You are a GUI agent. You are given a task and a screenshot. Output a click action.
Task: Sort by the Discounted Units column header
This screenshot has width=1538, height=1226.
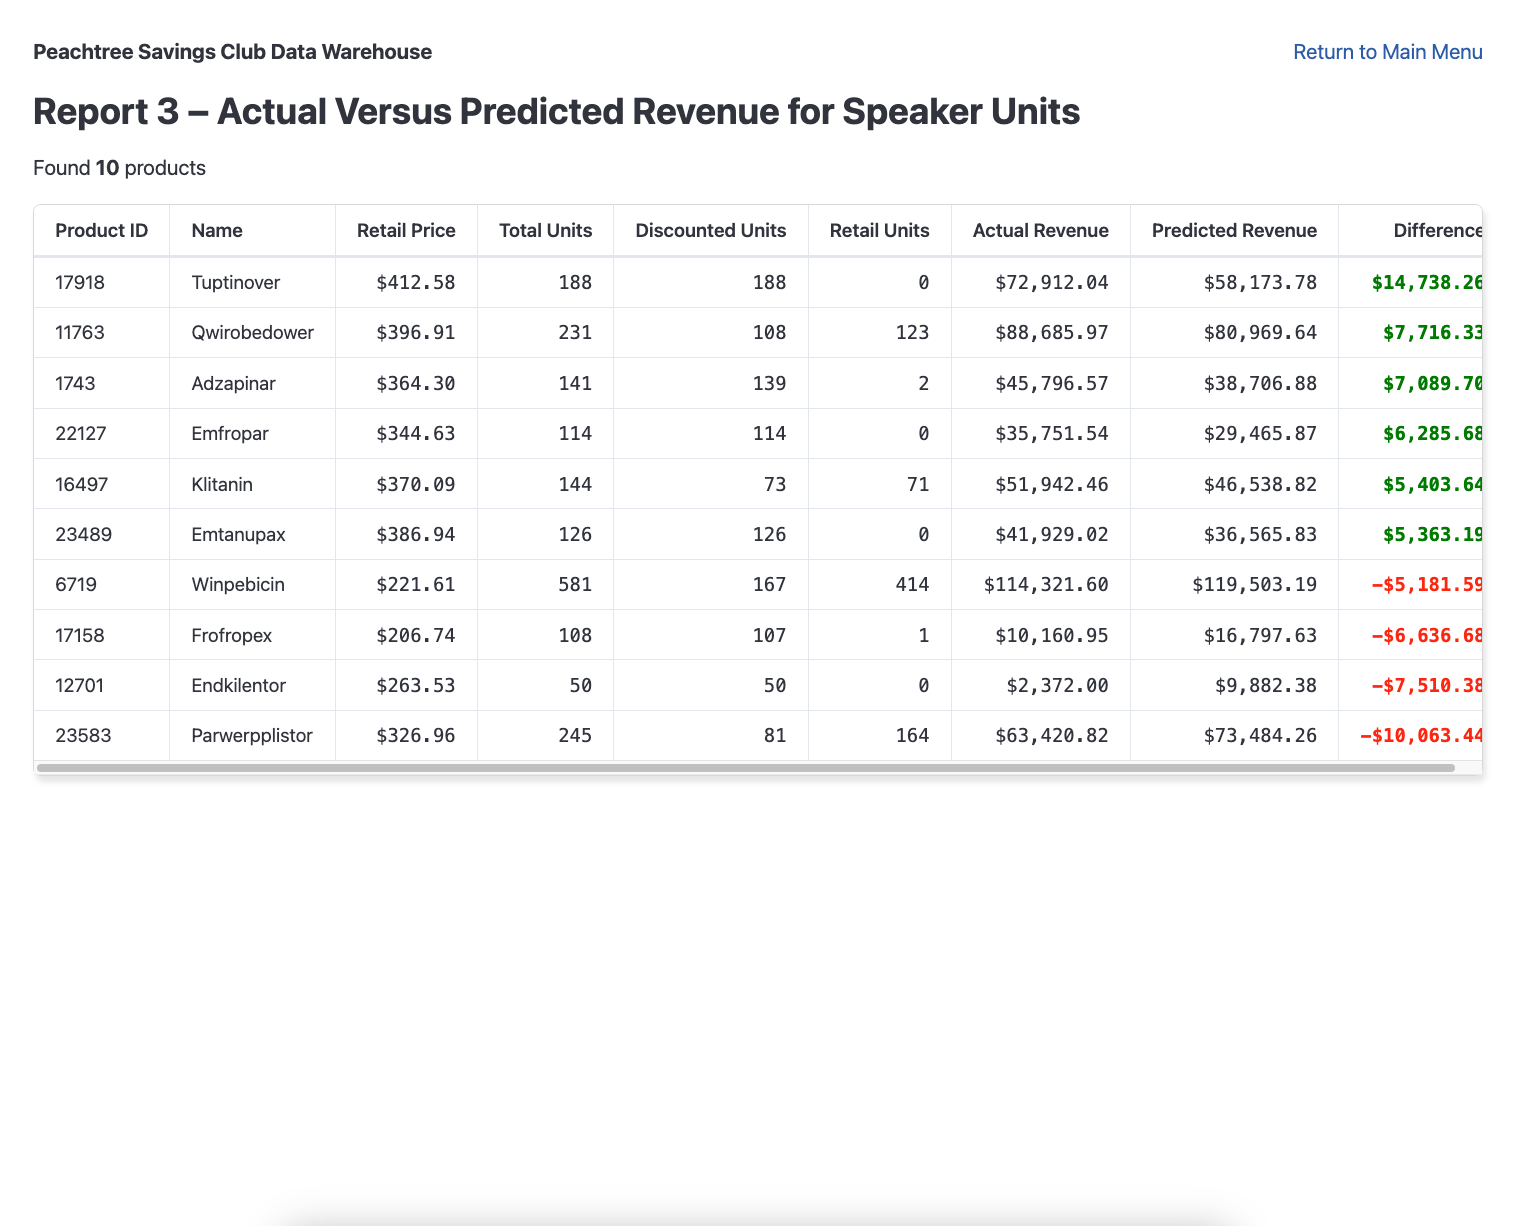pos(710,230)
